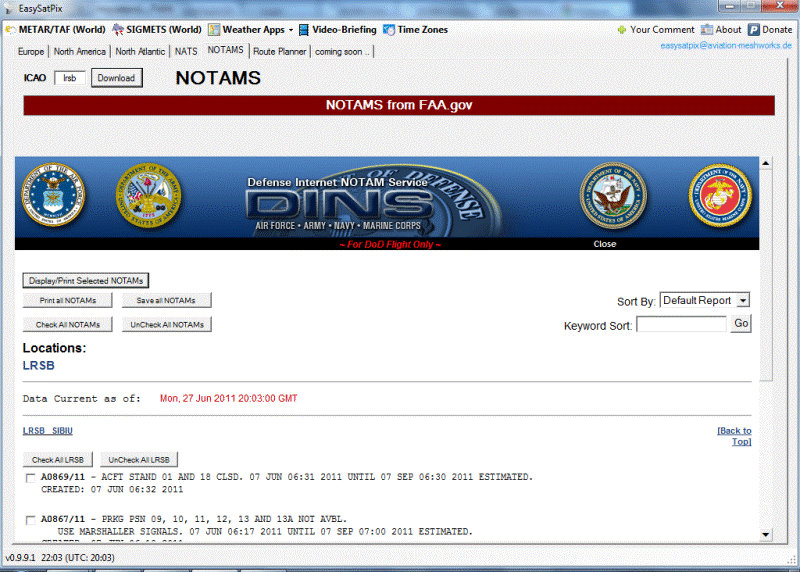Click the Donate PayPal icon
The height and width of the screenshot is (572, 800).
(x=754, y=30)
